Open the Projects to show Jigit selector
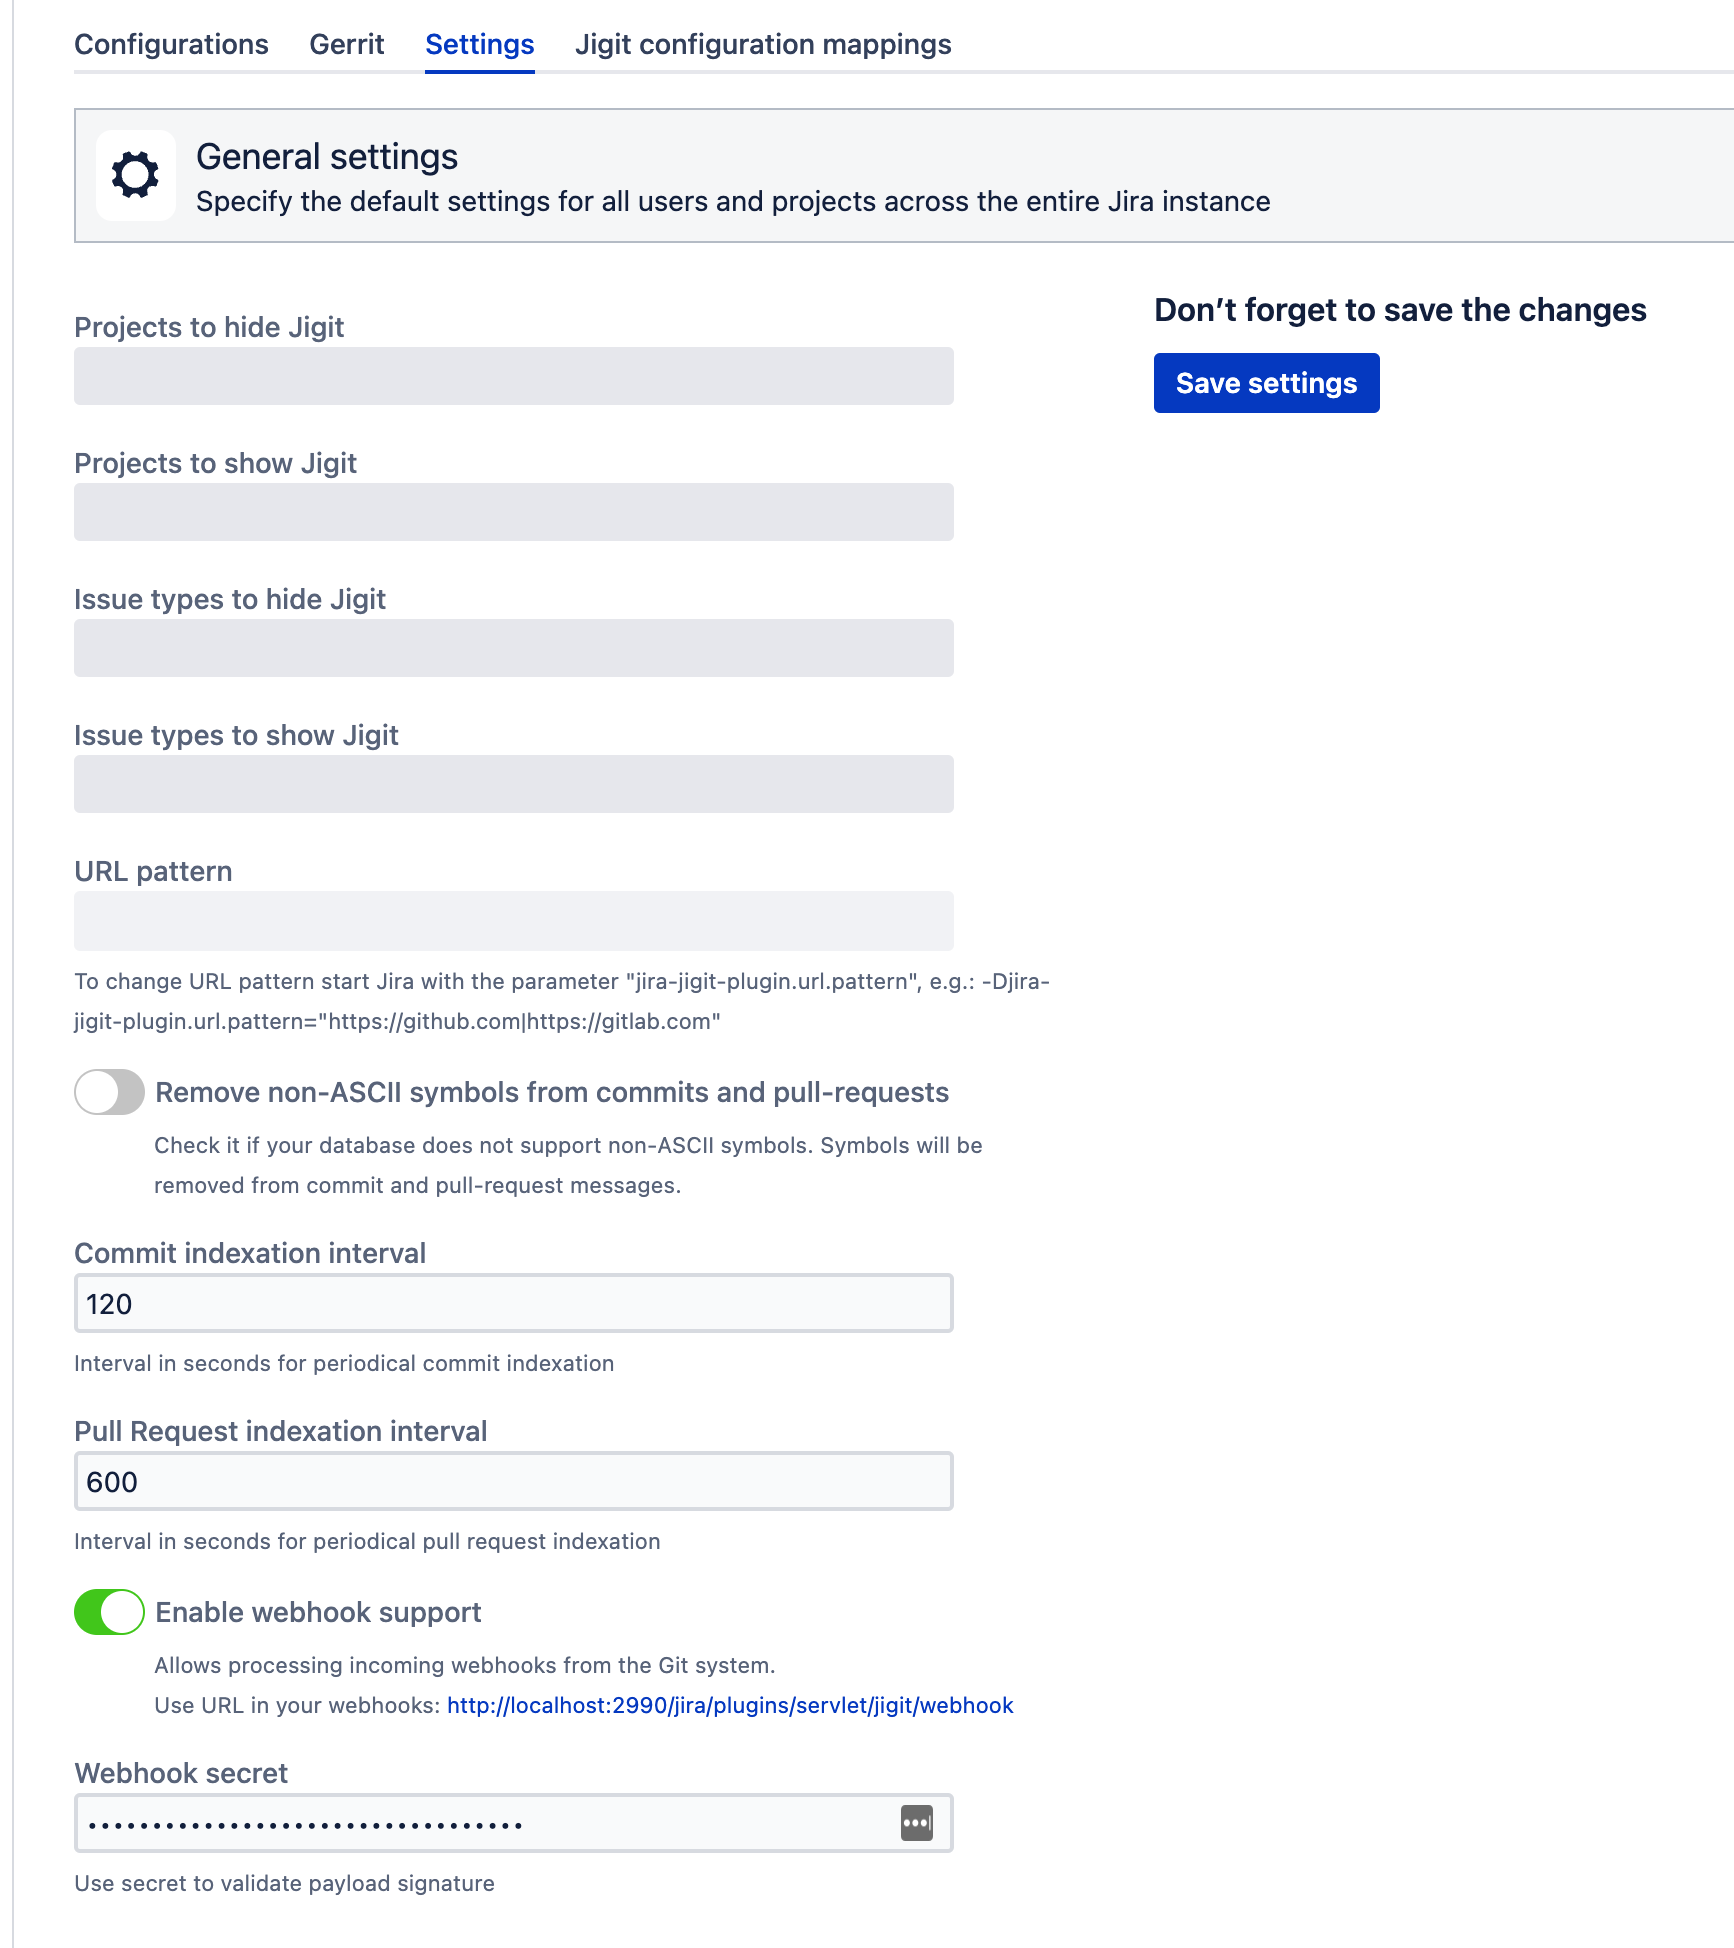This screenshot has width=1734, height=1948. (513, 512)
